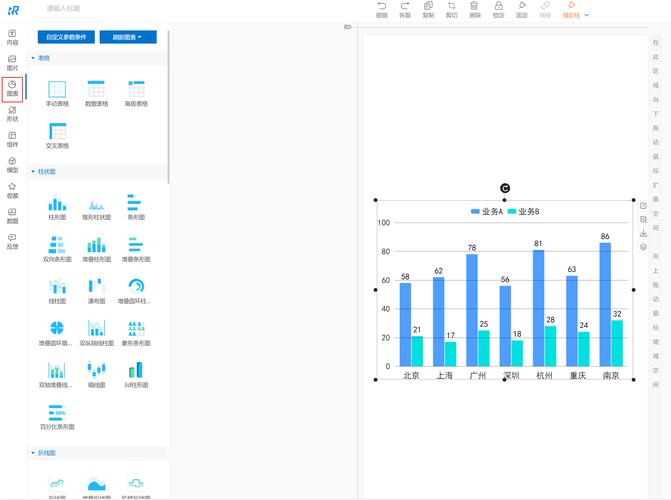Choose the 瀑布图 waterfall chart icon
671x500 pixels.
(96, 288)
